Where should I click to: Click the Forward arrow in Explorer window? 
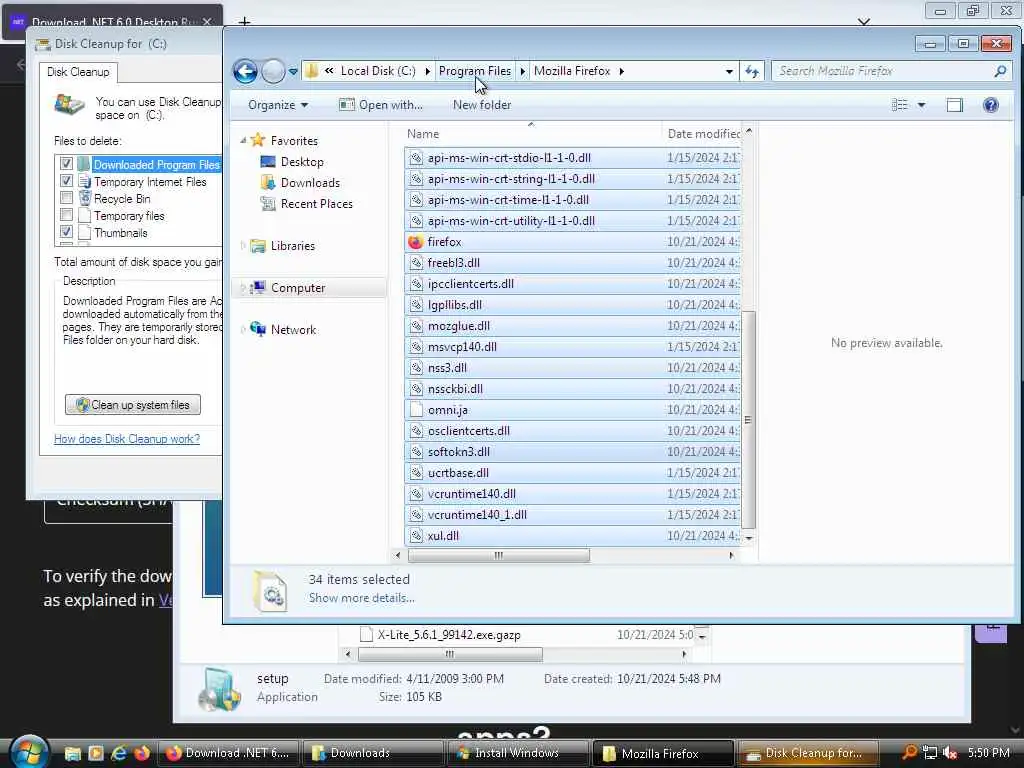273,71
